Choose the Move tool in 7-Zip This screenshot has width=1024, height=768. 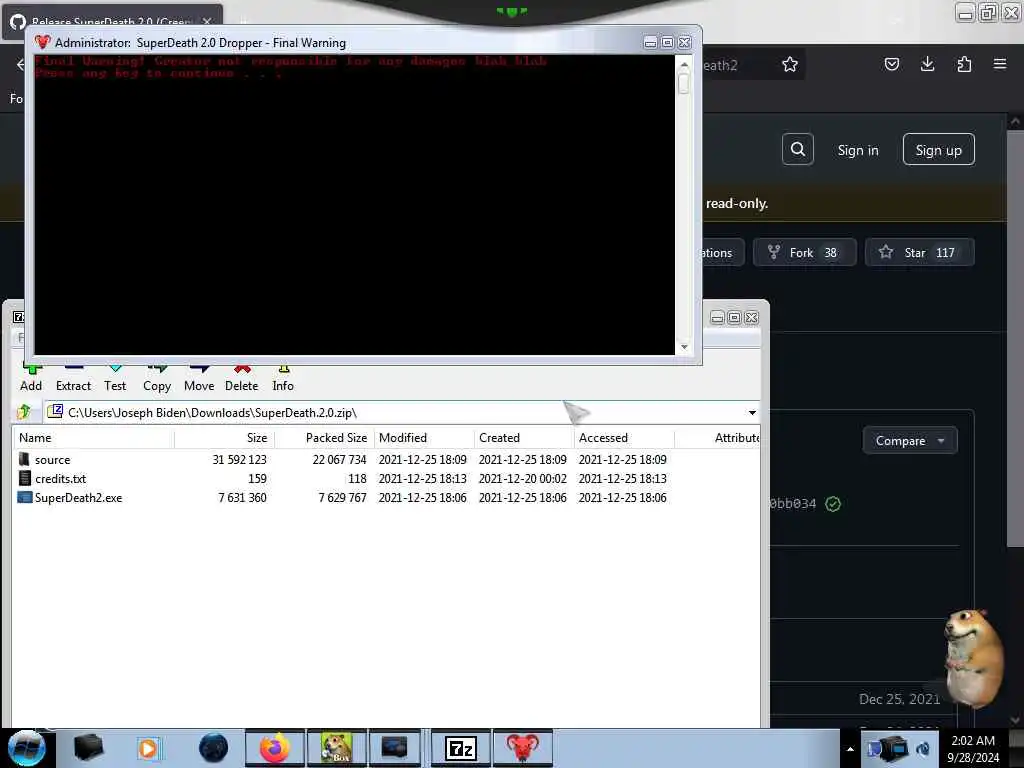[x=199, y=379]
